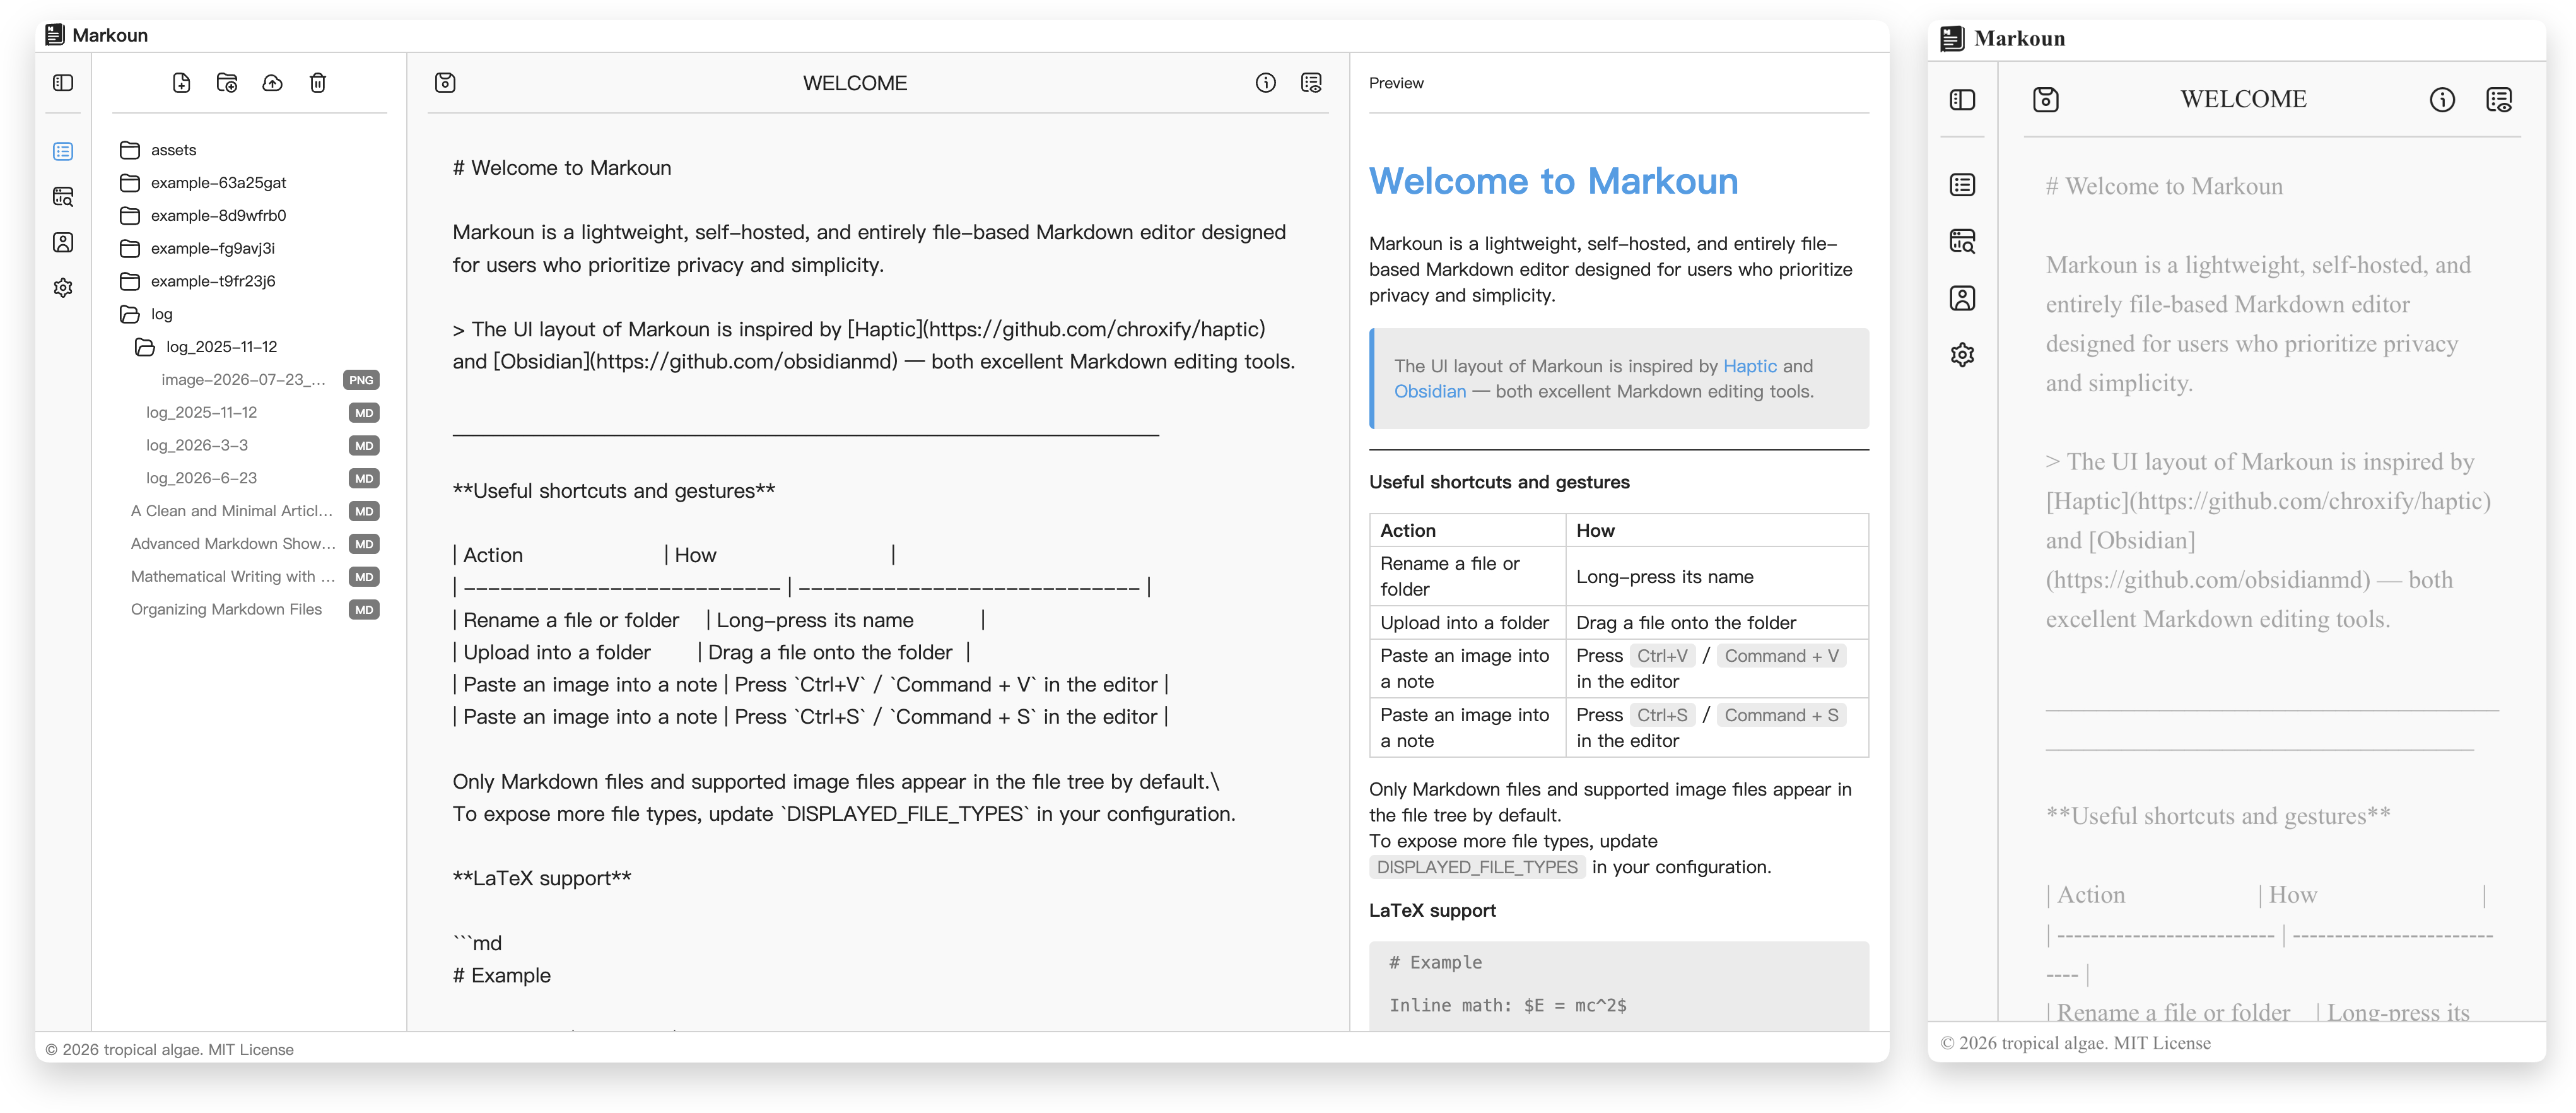Expand the example-63a25gat folder
2576x1113 pixels.
point(250,183)
